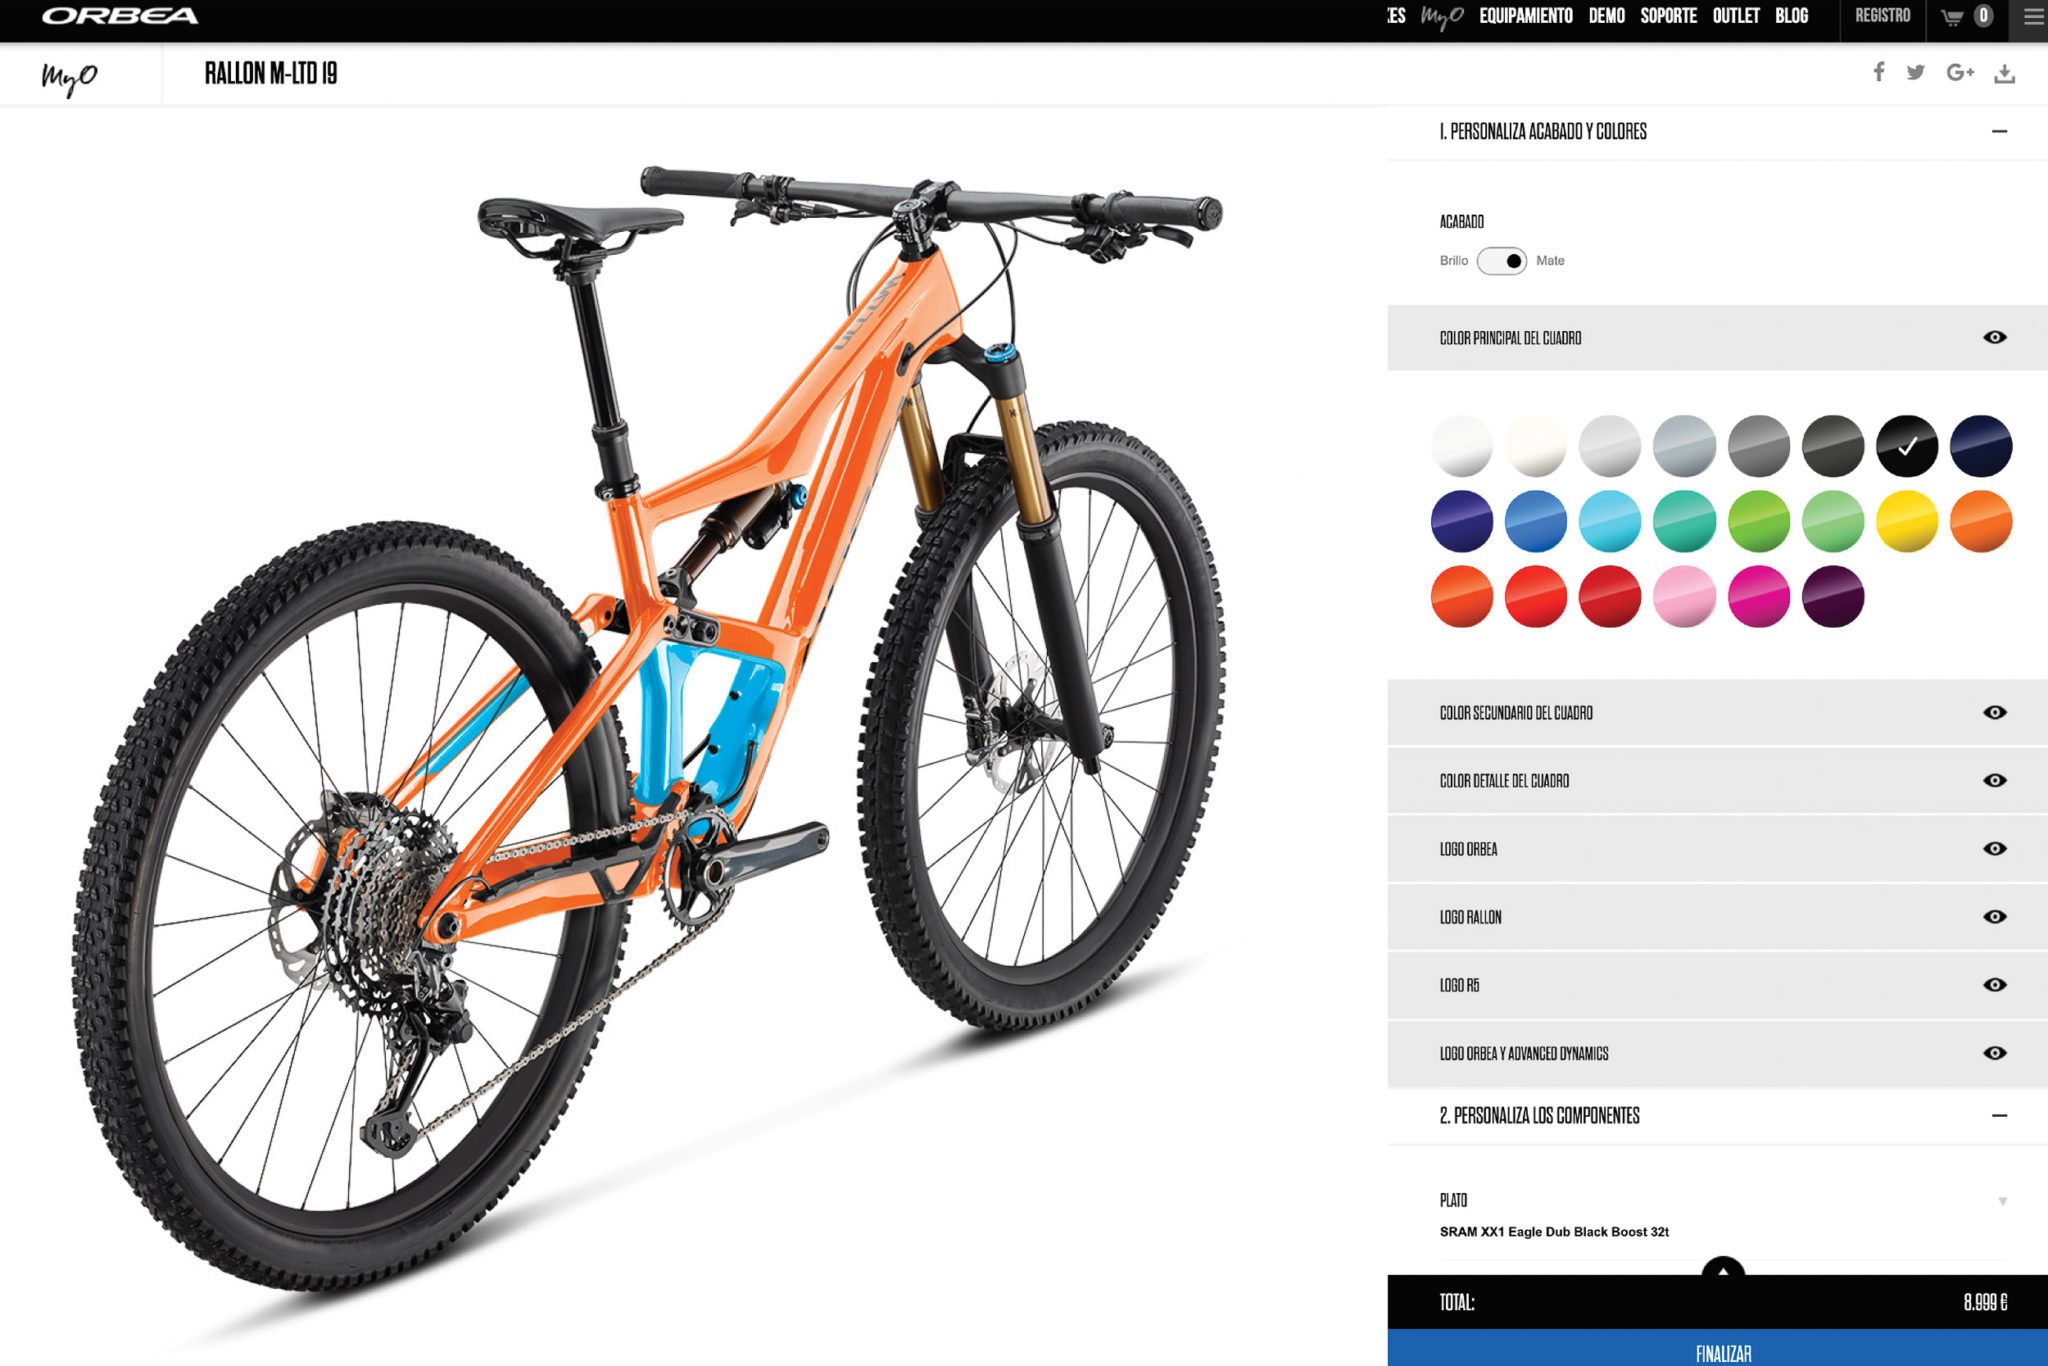Collapse Personaliza Acabado y Colores section

[1999, 131]
